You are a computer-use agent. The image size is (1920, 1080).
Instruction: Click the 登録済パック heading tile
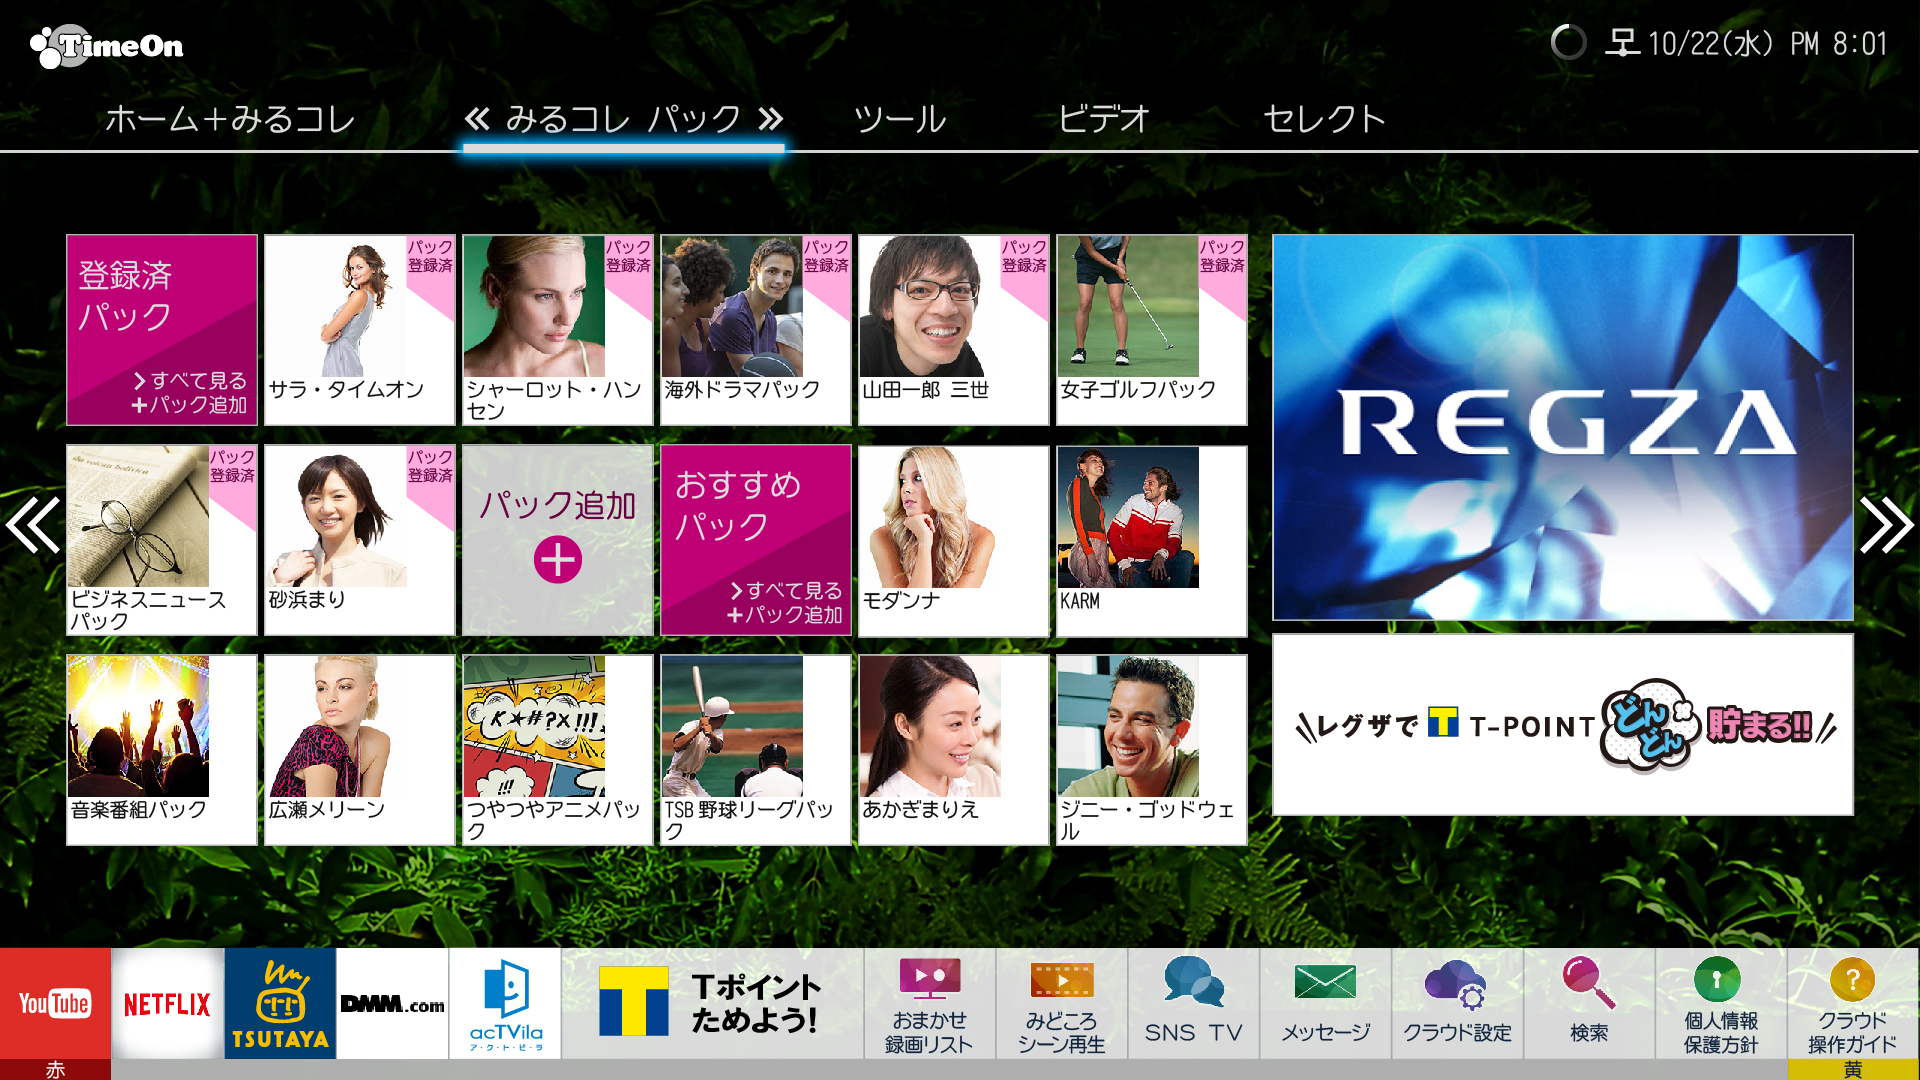point(162,330)
